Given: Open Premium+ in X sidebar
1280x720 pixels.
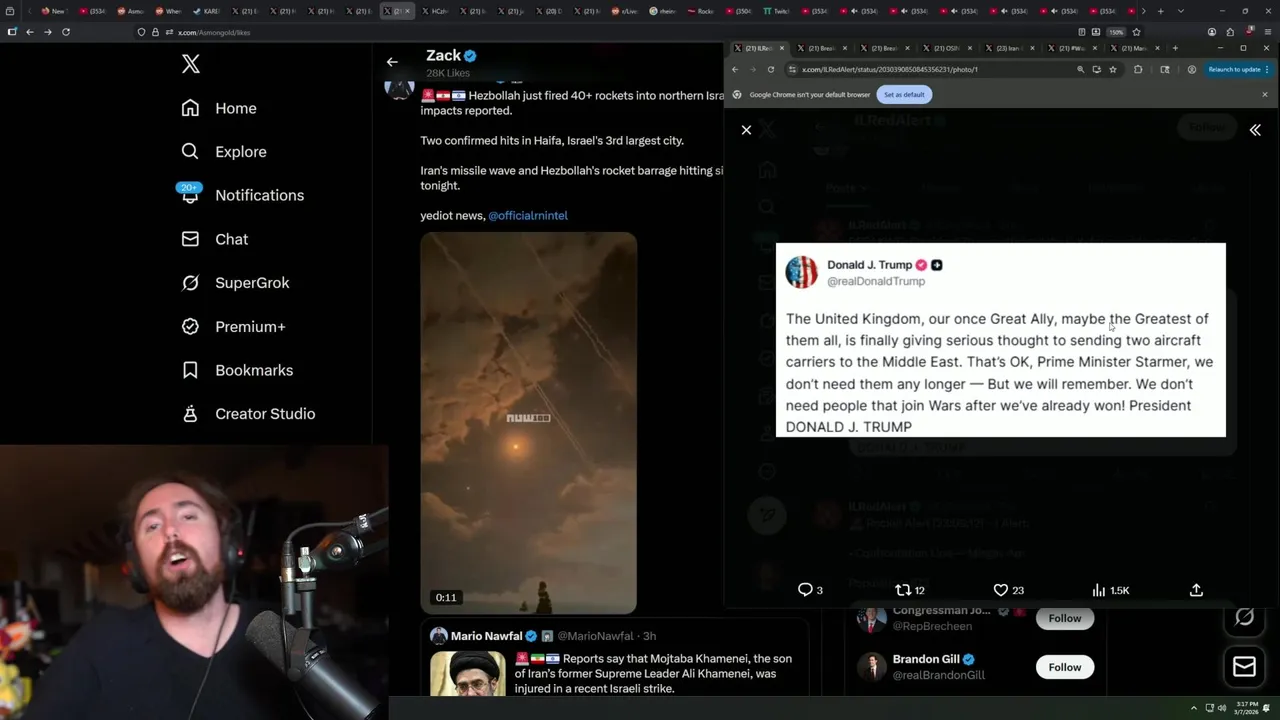Looking at the screenshot, I should (x=233, y=326).
